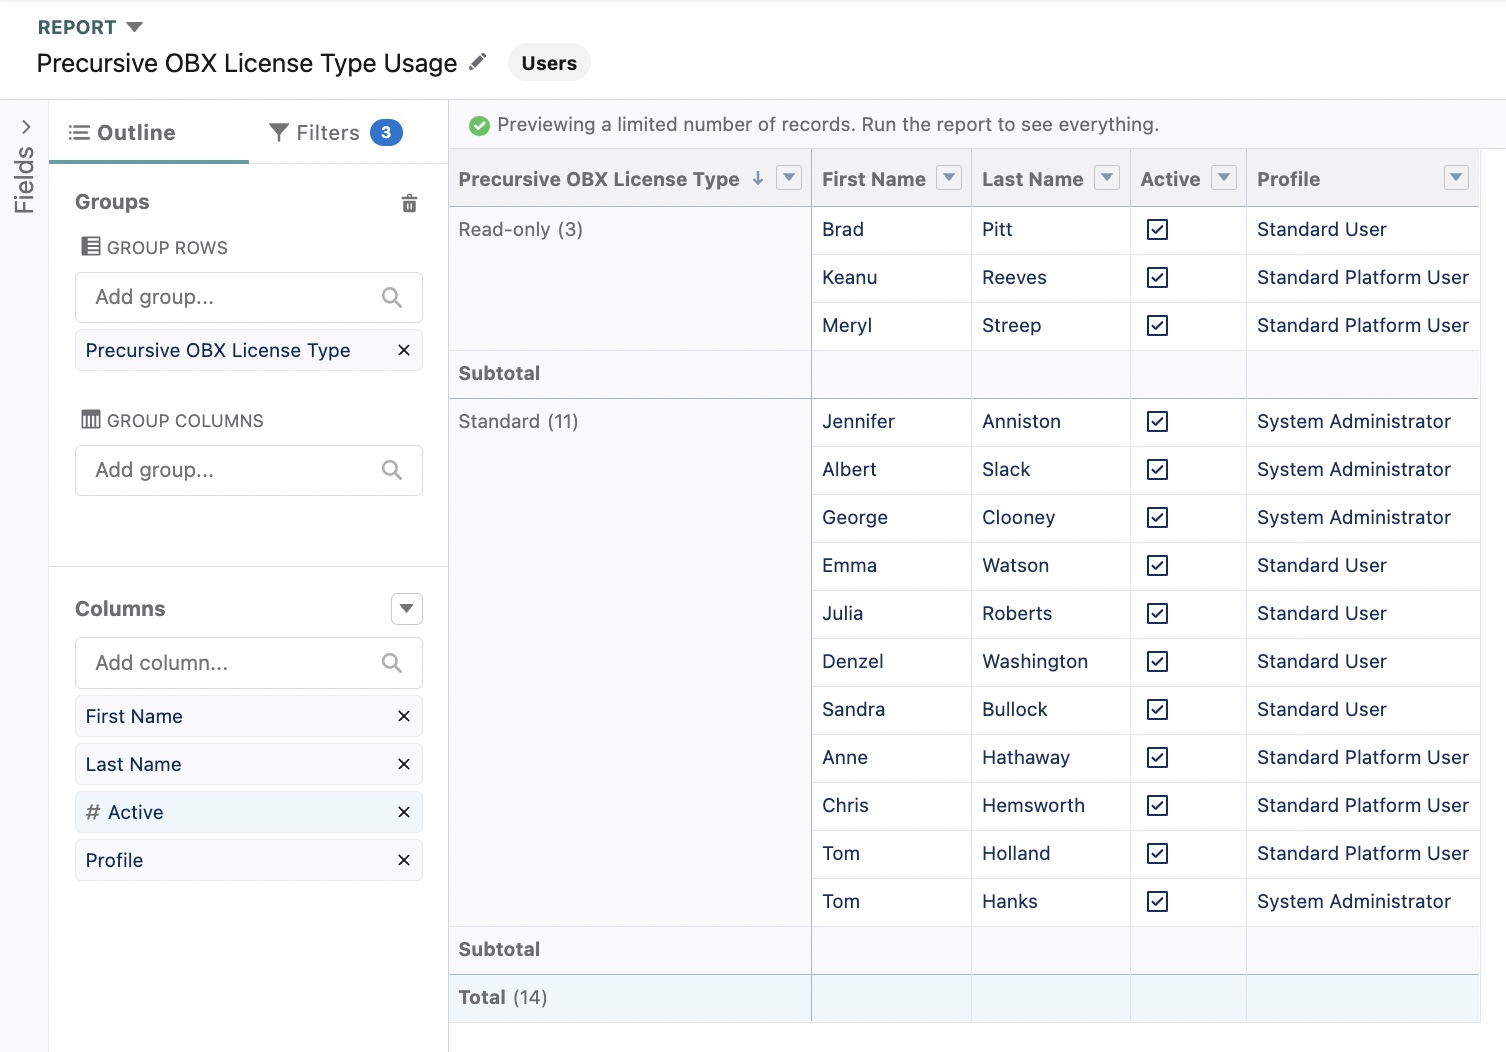Click the Fields vertical panel label
This screenshot has width=1506, height=1052.
(24, 180)
